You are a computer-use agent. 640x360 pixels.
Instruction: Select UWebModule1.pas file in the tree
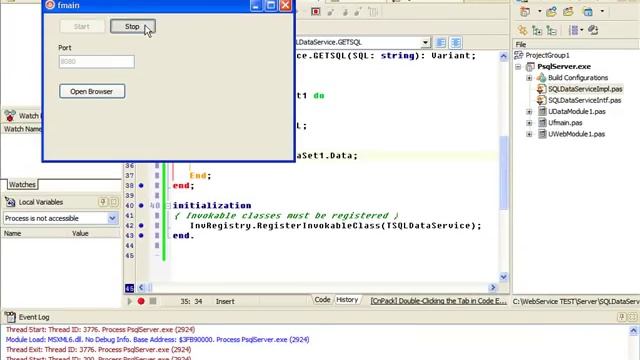tap(576, 134)
